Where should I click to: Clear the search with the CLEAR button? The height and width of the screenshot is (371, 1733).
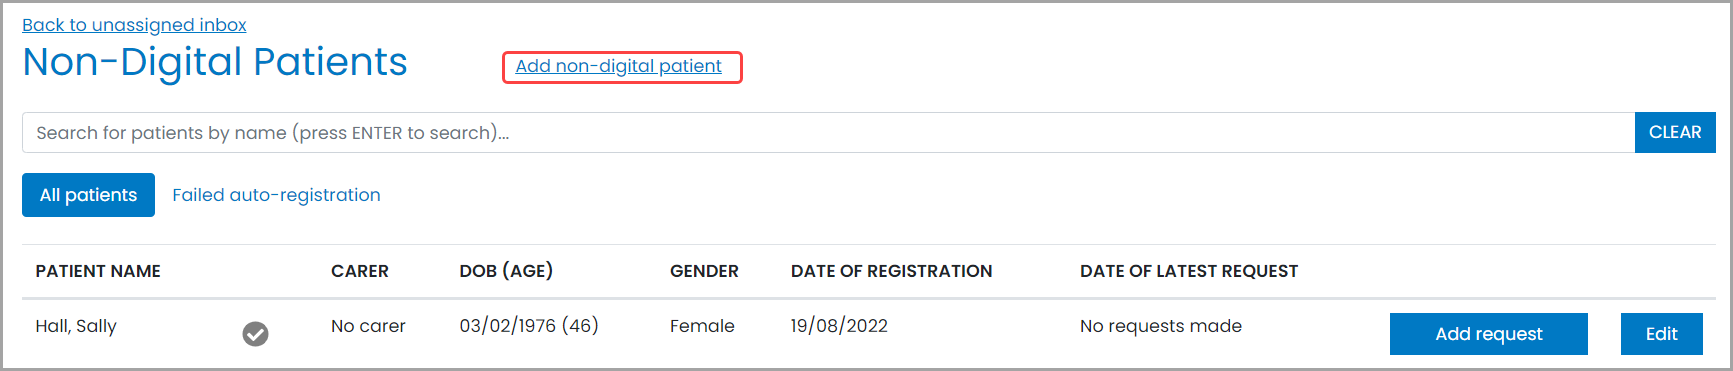coord(1675,133)
